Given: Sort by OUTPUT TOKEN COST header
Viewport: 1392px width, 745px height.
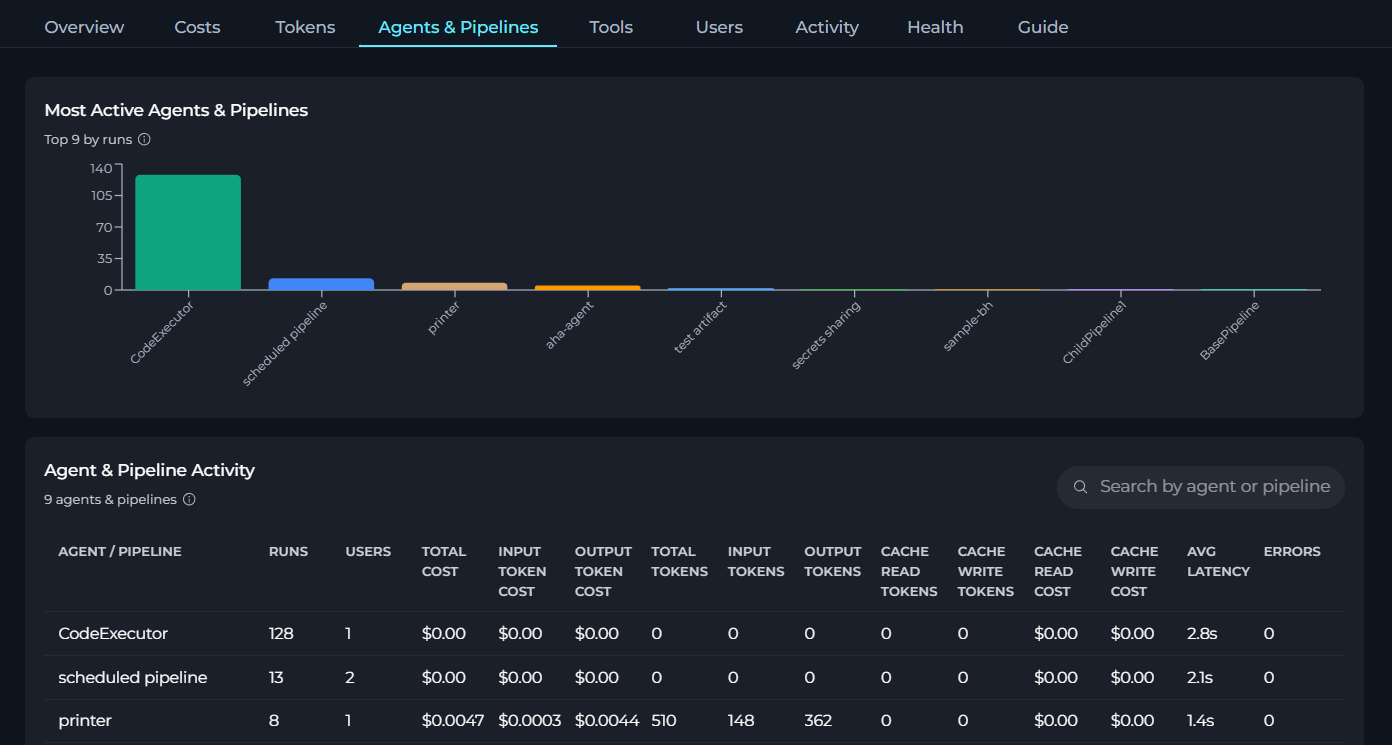Looking at the screenshot, I should [603, 572].
